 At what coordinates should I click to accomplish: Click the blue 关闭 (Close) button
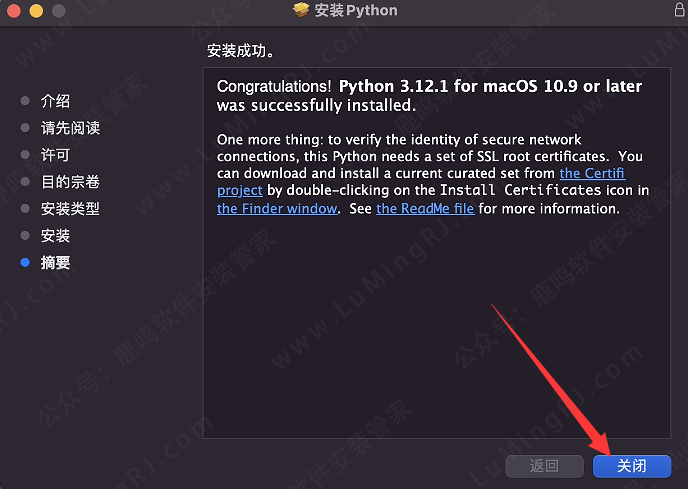(631, 466)
